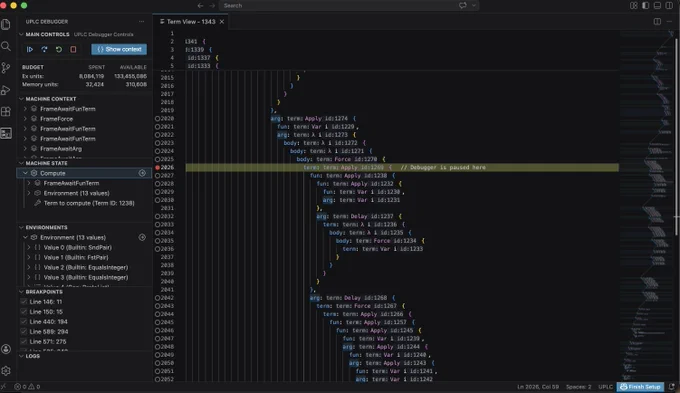Image resolution: width=680 pixels, height=393 pixels.
Task: Click the go back navigation arrow
Action: click(200, 6)
